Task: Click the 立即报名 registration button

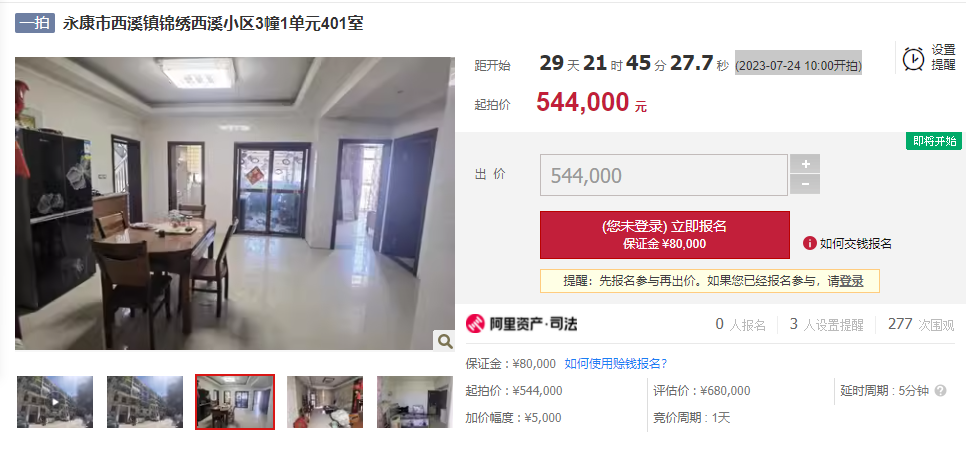Action: [665, 235]
